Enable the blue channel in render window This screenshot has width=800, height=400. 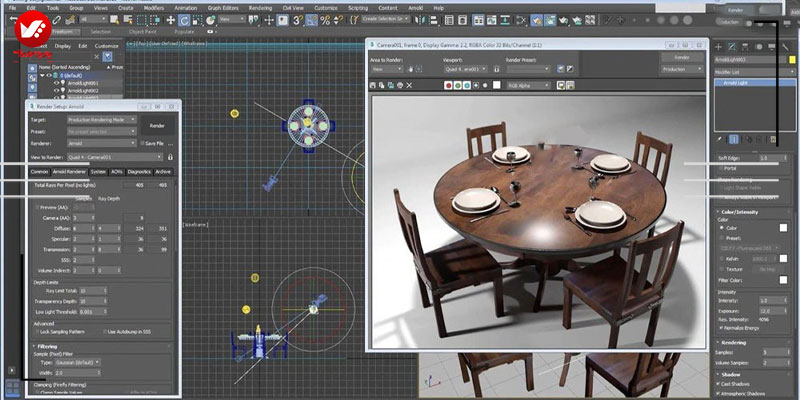point(467,85)
